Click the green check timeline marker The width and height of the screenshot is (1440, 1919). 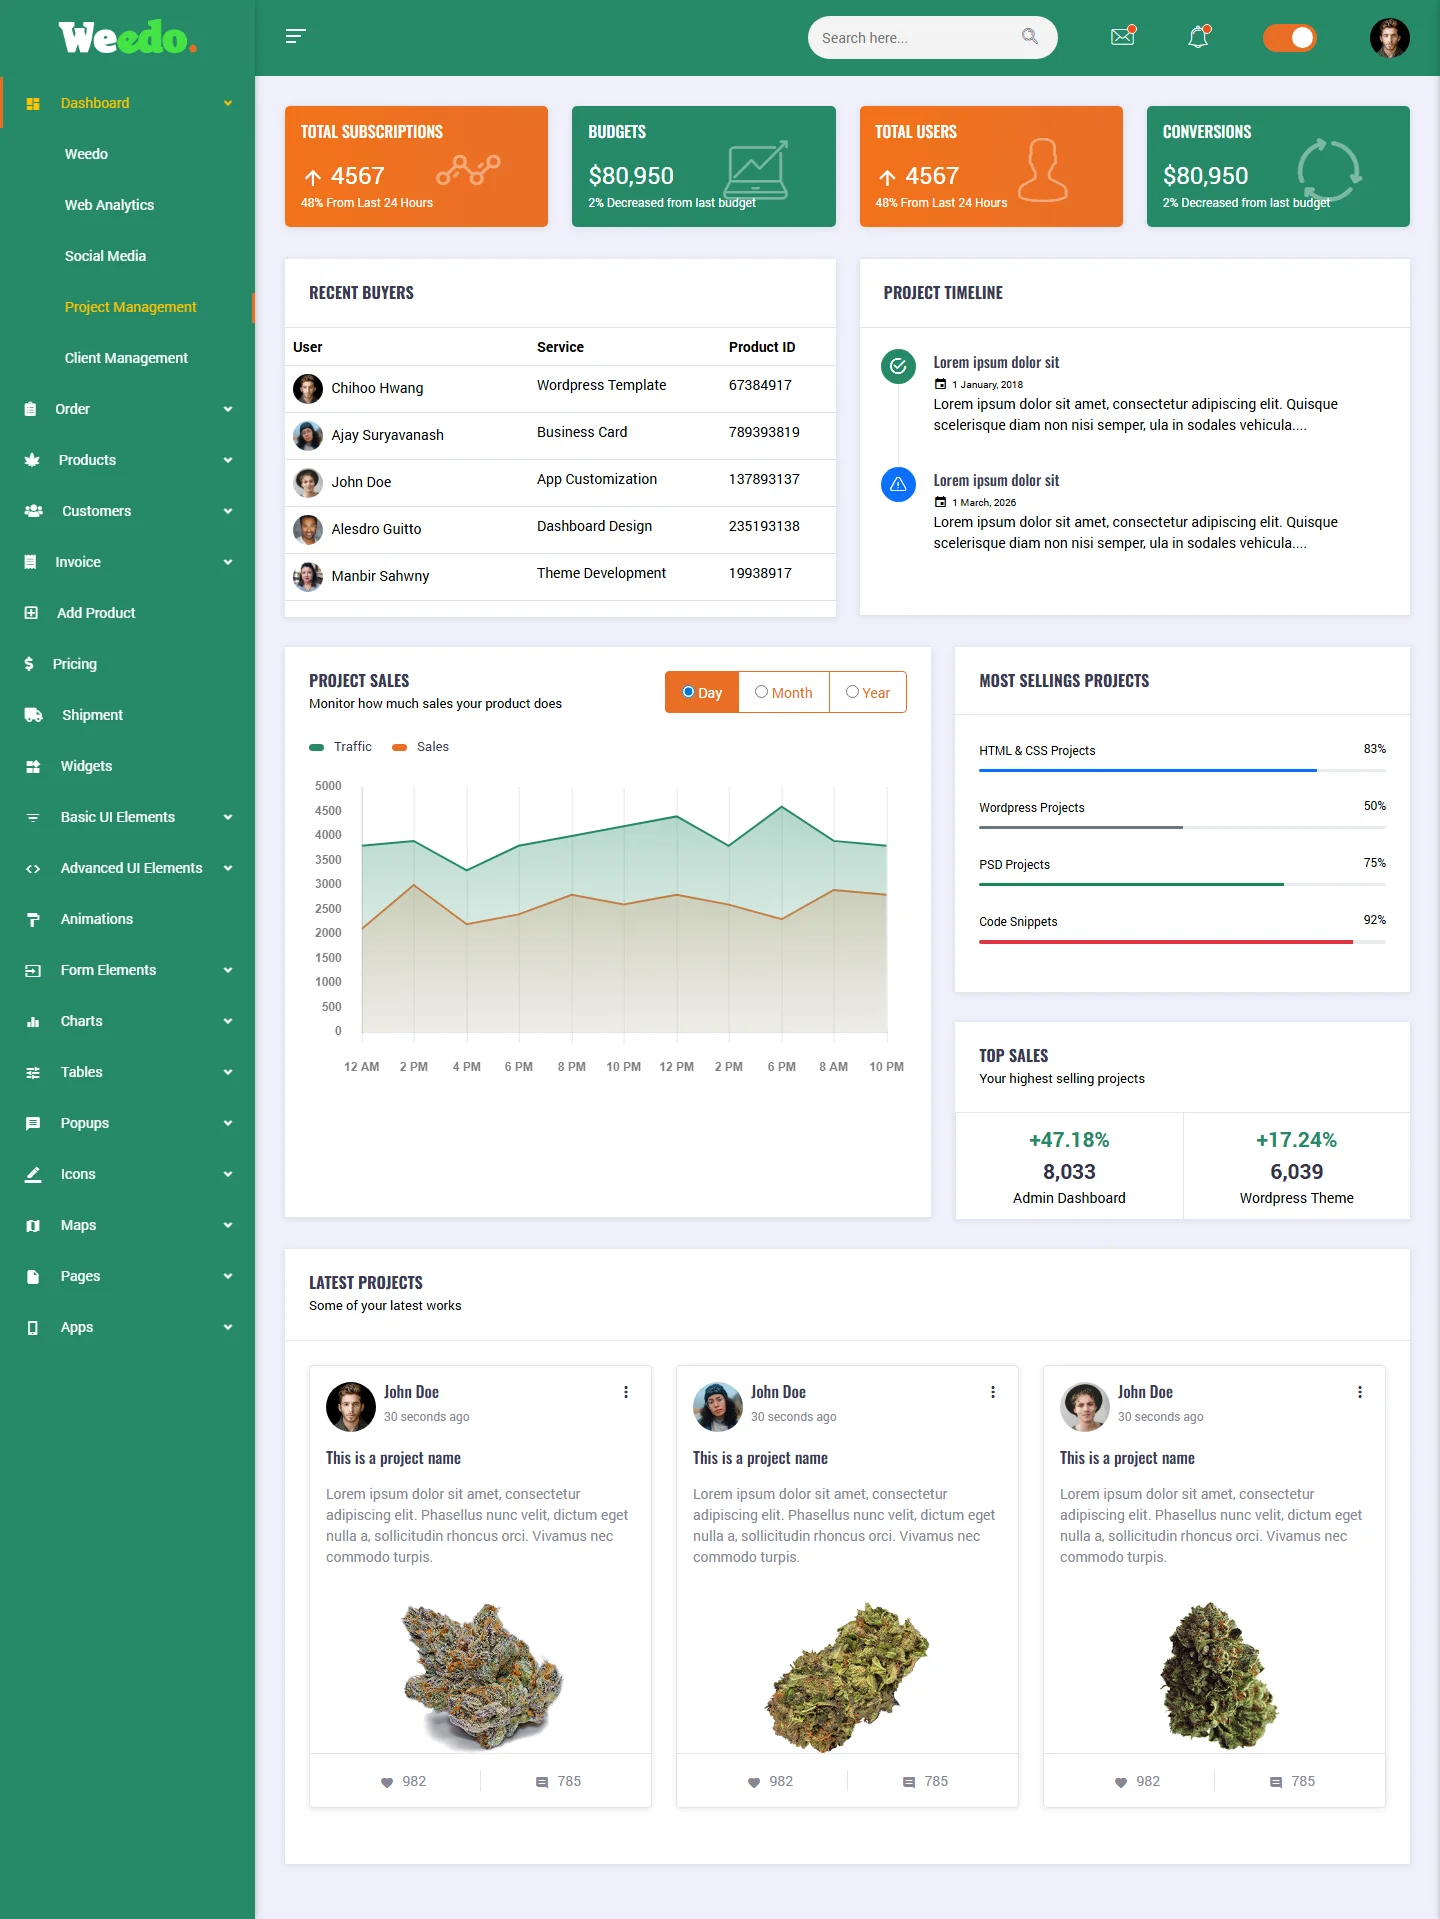[x=898, y=366]
